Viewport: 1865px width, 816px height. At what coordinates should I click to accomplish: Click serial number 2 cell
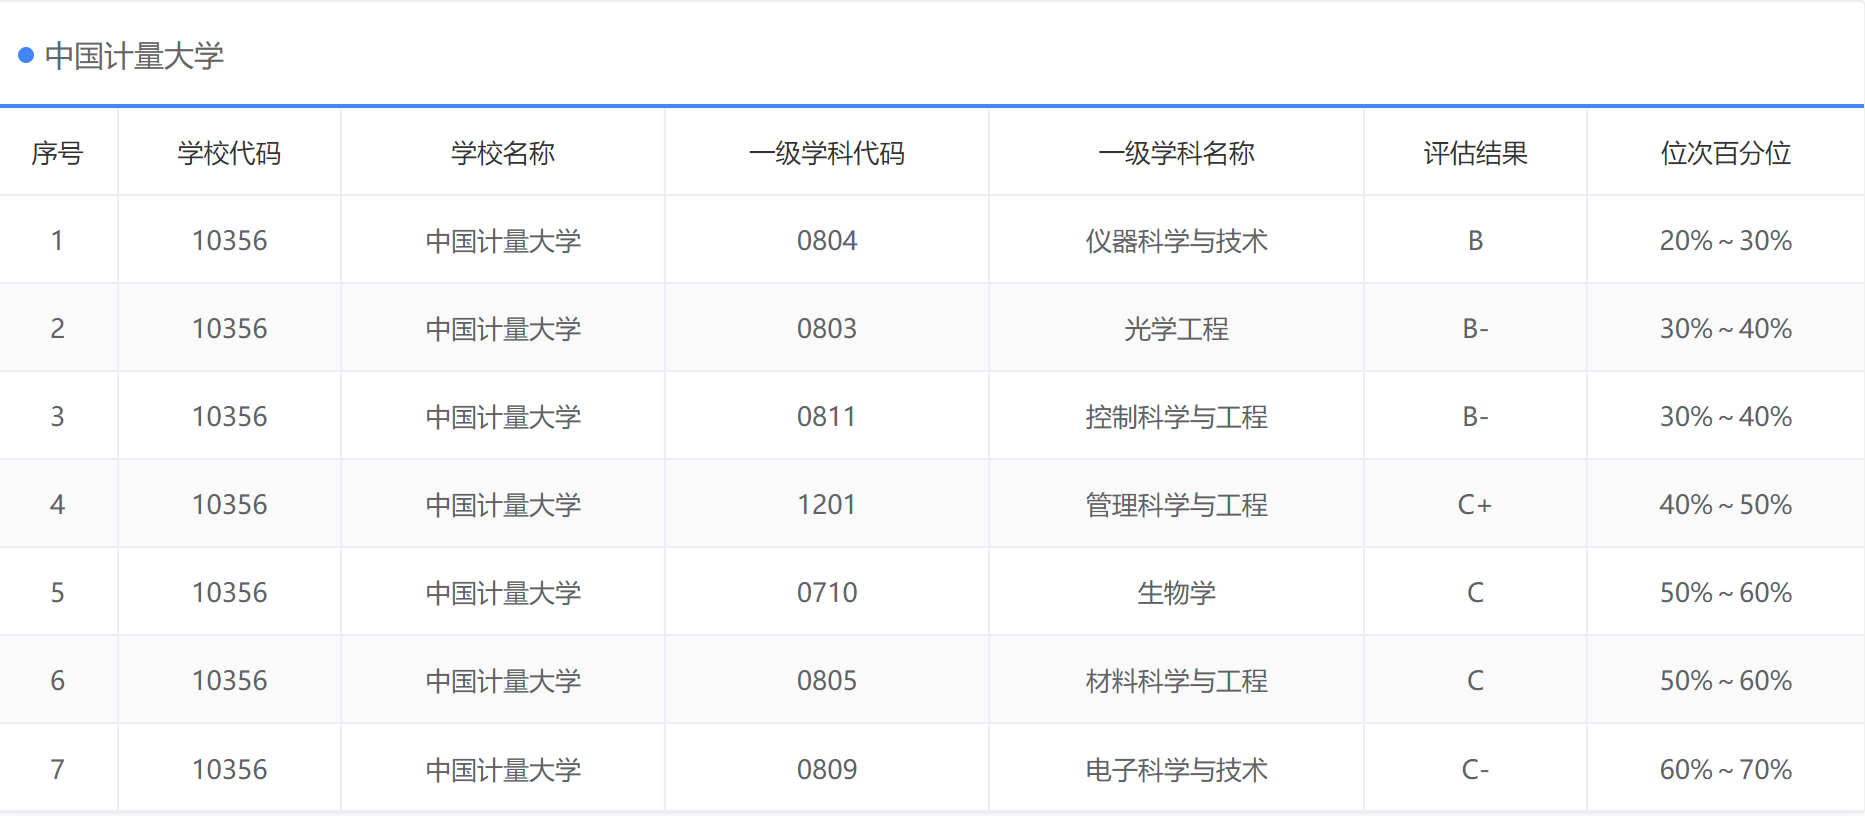click(x=58, y=329)
